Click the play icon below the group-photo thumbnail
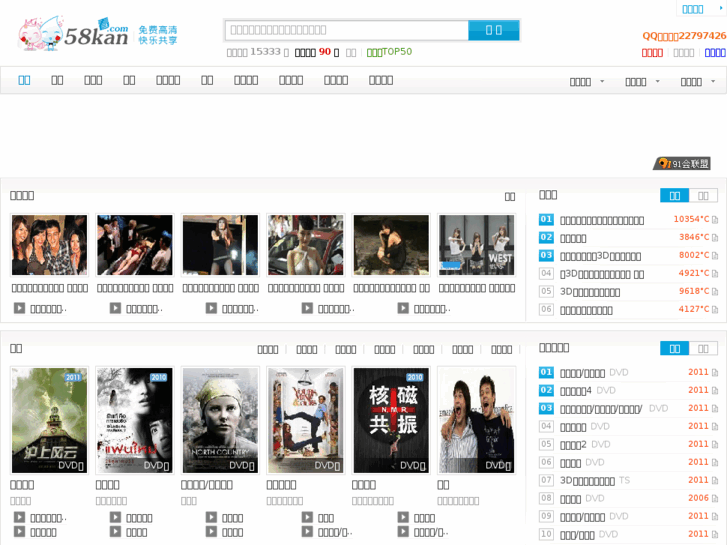This screenshot has width=727, height=545. tap(19, 308)
